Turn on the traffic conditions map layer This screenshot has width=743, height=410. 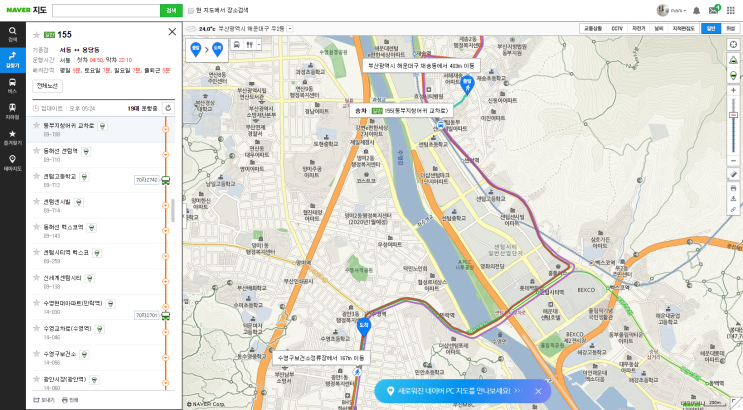pyautogui.click(x=593, y=29)
